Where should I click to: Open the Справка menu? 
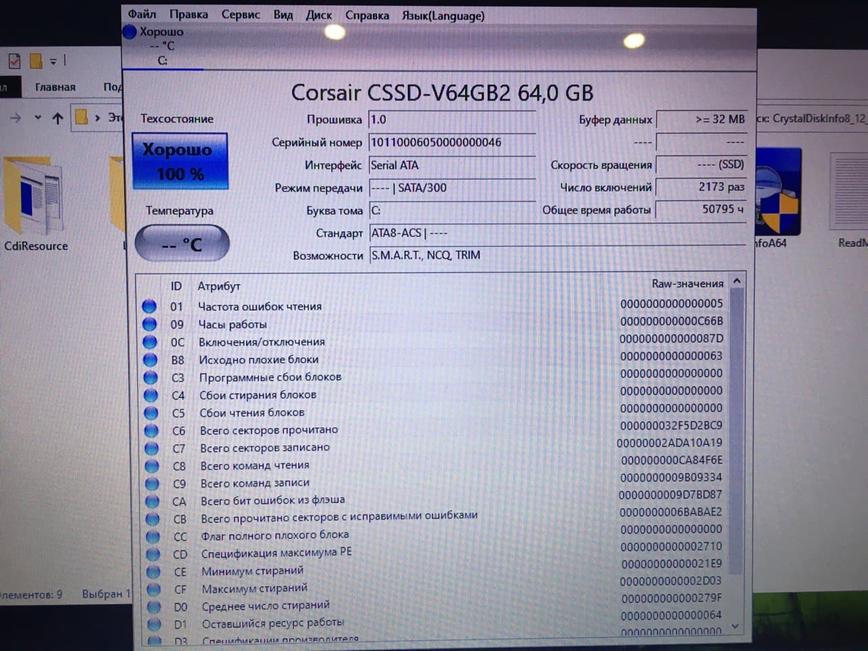[x=367, y=16]
